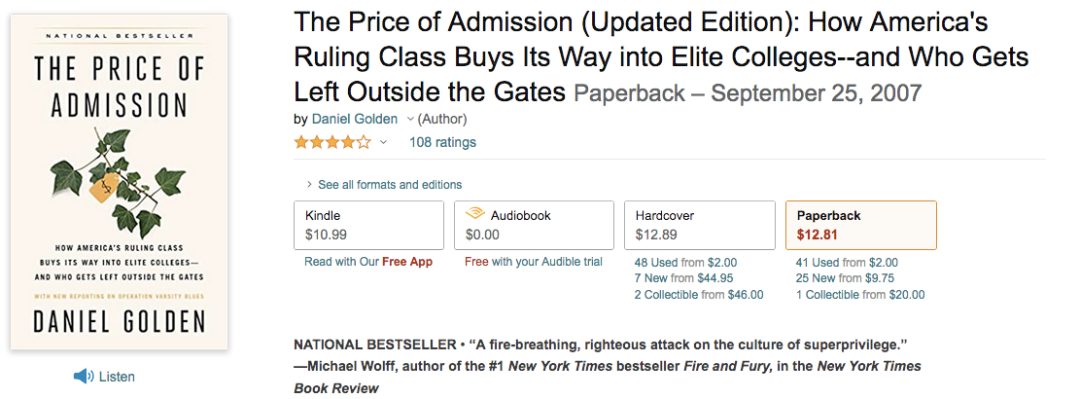1080x399 pixels.
Task: Click Free with your Audible trial link
Action: pyautogui.click(x=534, y=262)
